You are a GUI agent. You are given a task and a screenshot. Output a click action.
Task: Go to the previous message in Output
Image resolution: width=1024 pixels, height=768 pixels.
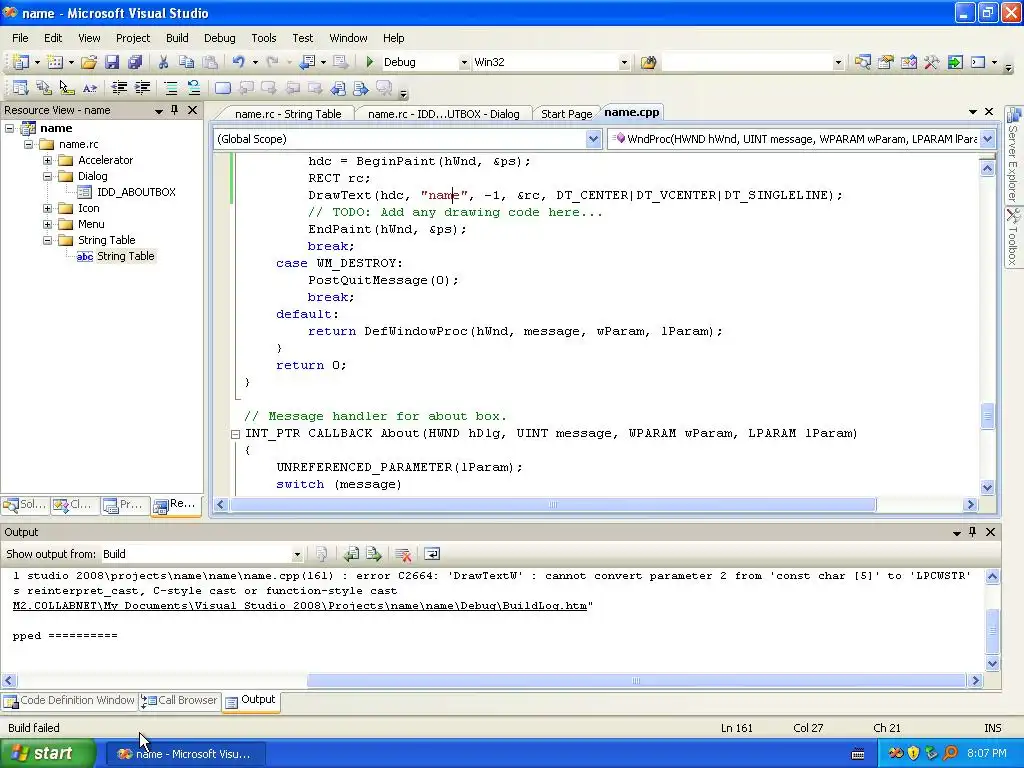[351, 554]
